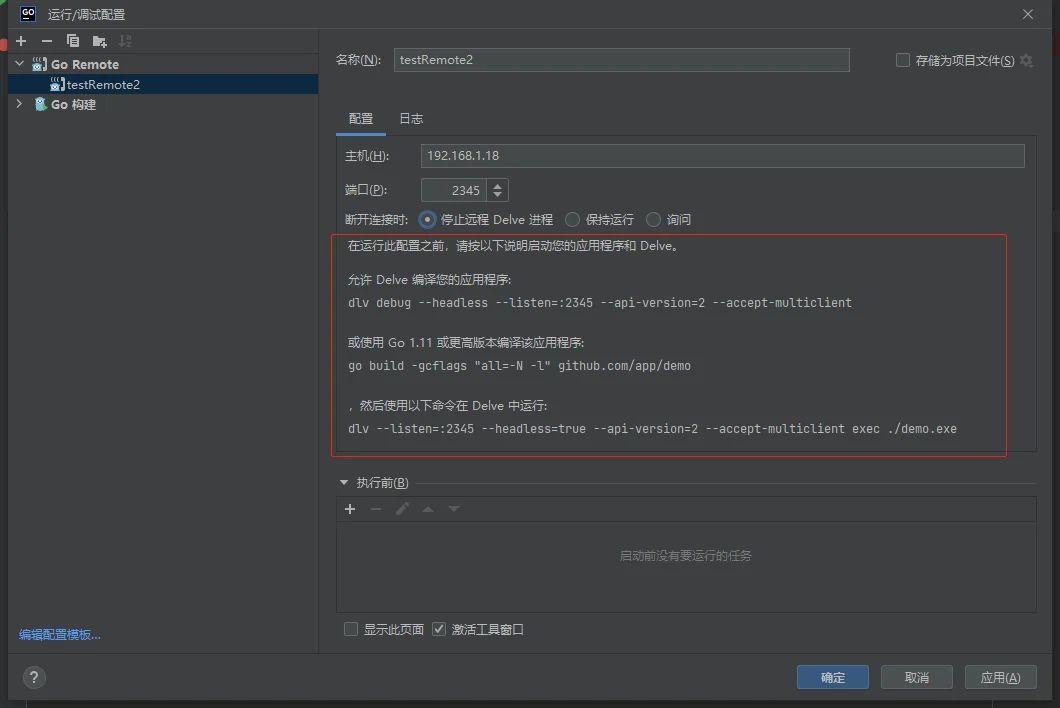1060x708 pixels.
Task: Move before-launch task up
Action: pyautogui.click(x=428, y=509)
